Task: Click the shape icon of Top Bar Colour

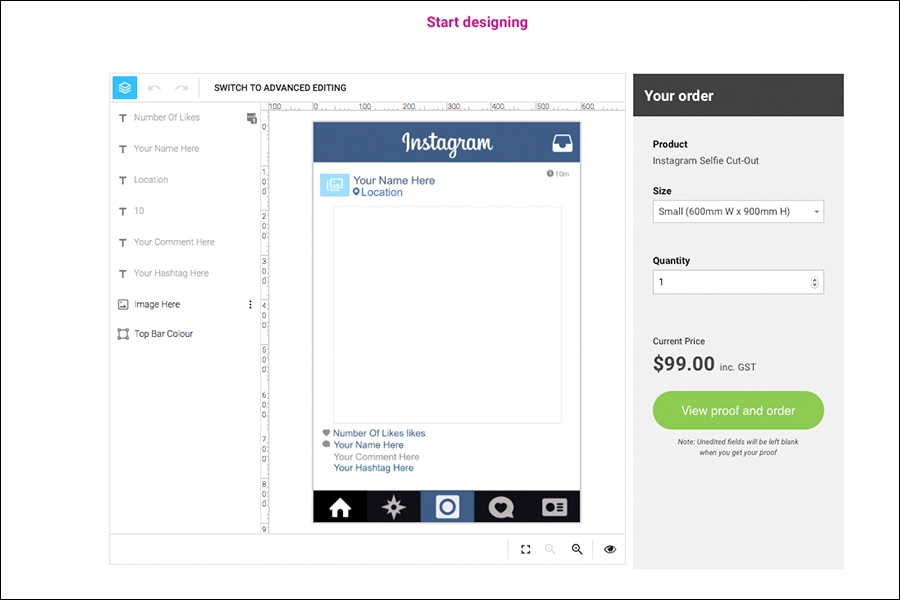Action: [123, 334]
